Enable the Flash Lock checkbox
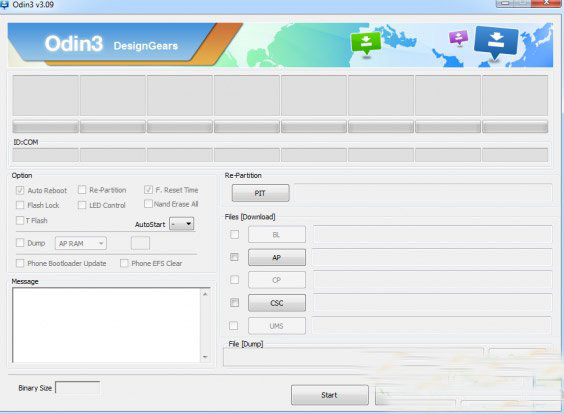564x414 pixels. pos(20,205)
